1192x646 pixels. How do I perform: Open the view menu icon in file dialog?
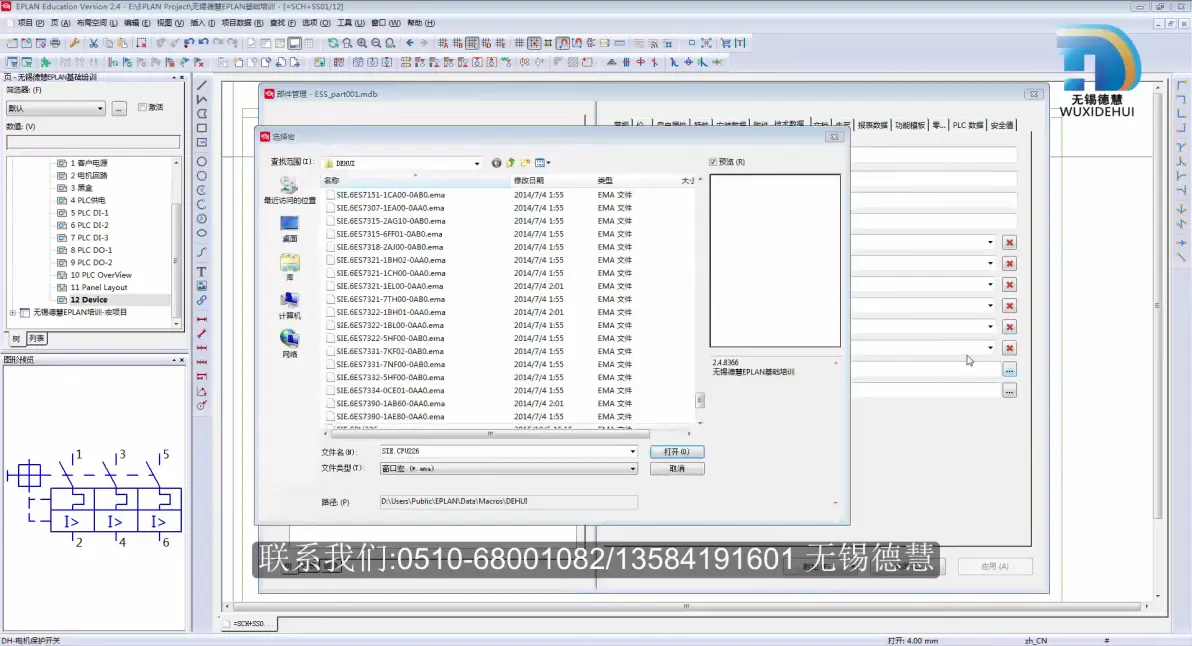pos(542,163)
